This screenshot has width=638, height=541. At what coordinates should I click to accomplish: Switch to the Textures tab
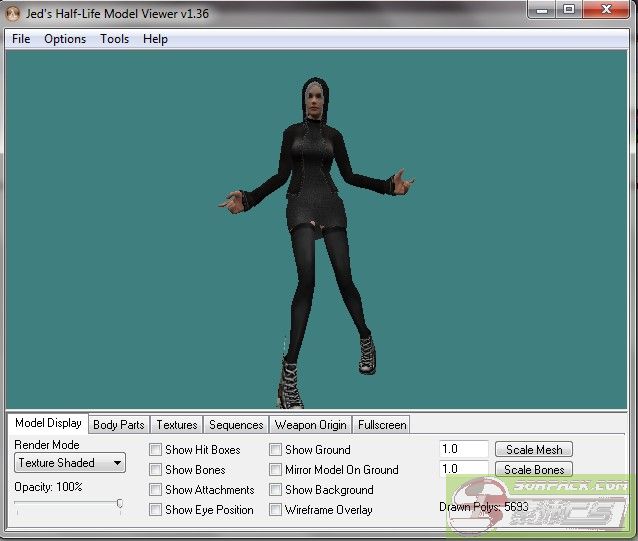click(x=177, y=425)
